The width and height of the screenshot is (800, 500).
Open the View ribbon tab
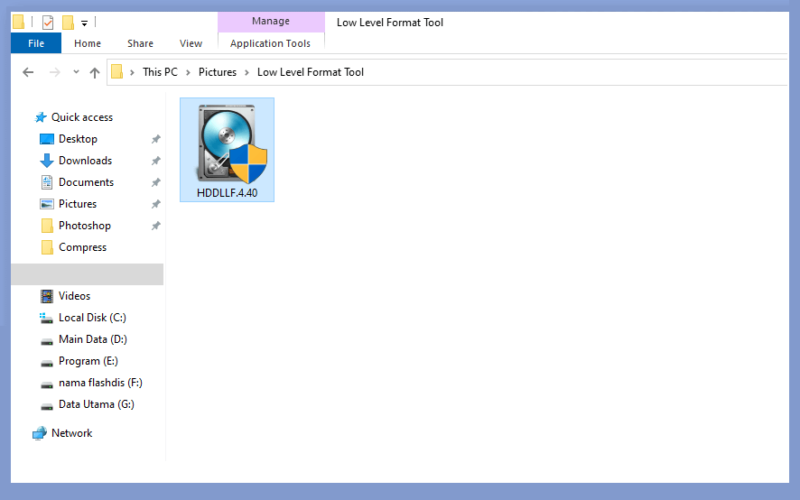(x=191, y=43)
